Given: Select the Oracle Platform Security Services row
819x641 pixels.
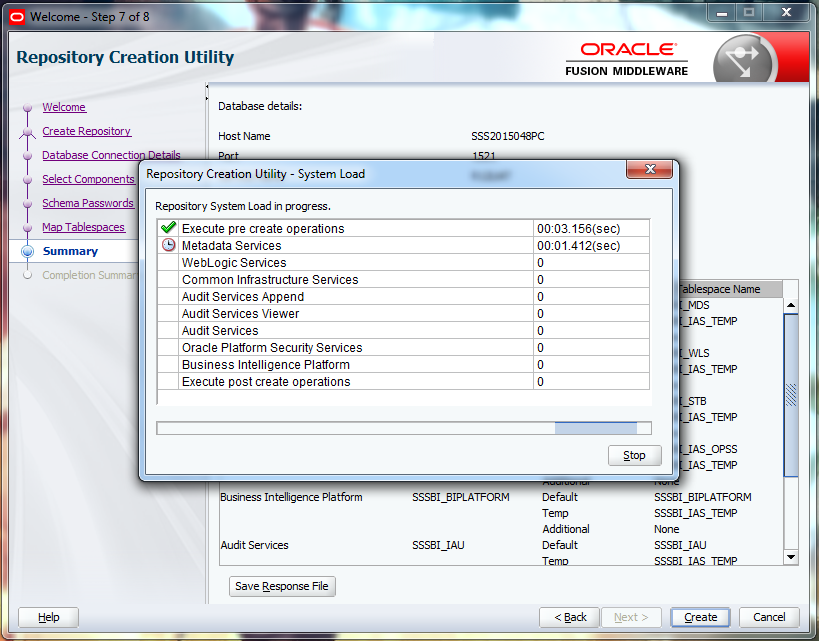Looking at the screenshot, I should pyautogui.click(x=403, y=347).
